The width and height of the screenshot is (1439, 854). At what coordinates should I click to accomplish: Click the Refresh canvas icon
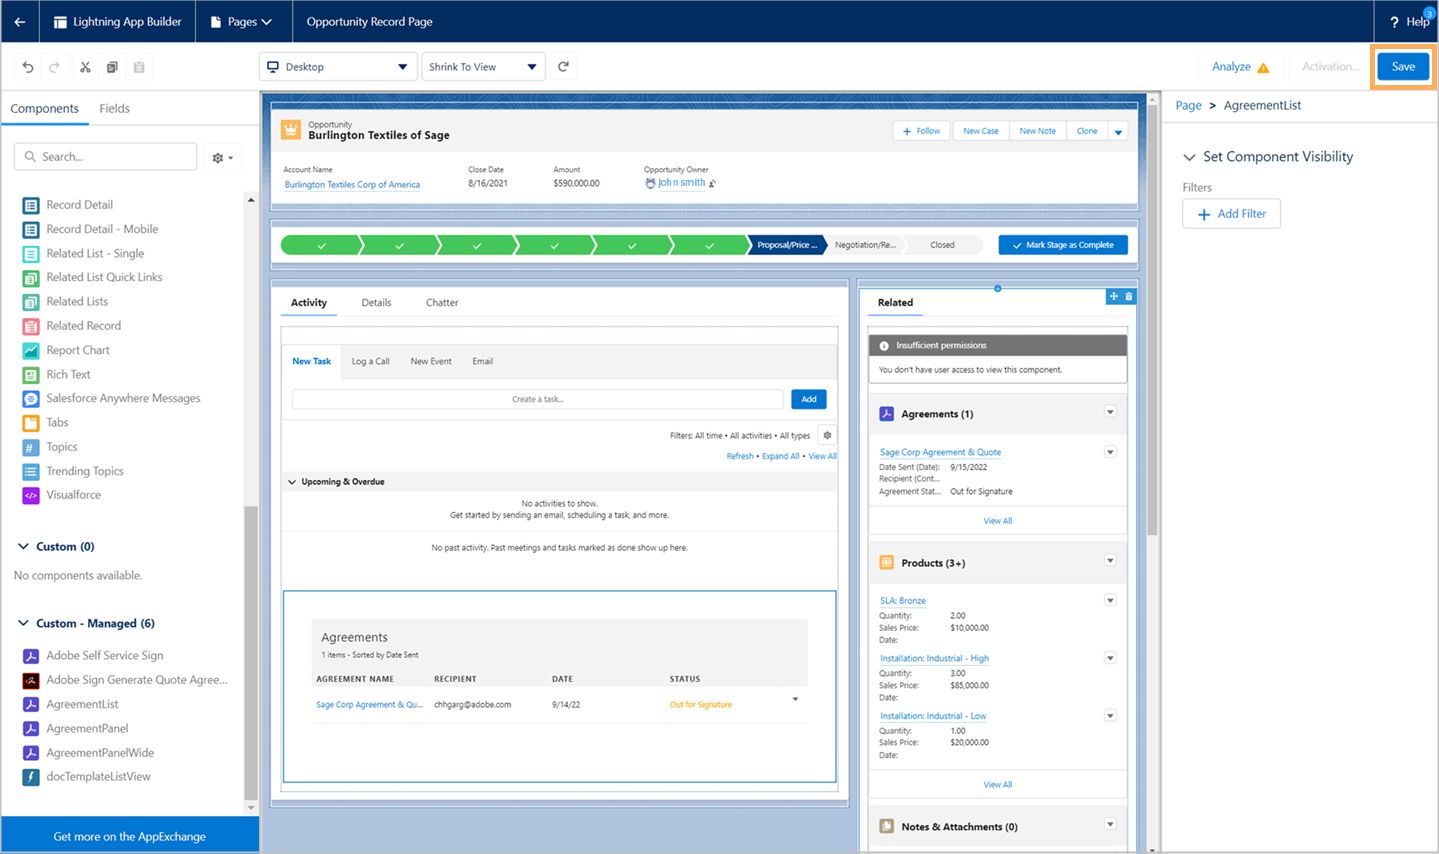coord(563,66)
